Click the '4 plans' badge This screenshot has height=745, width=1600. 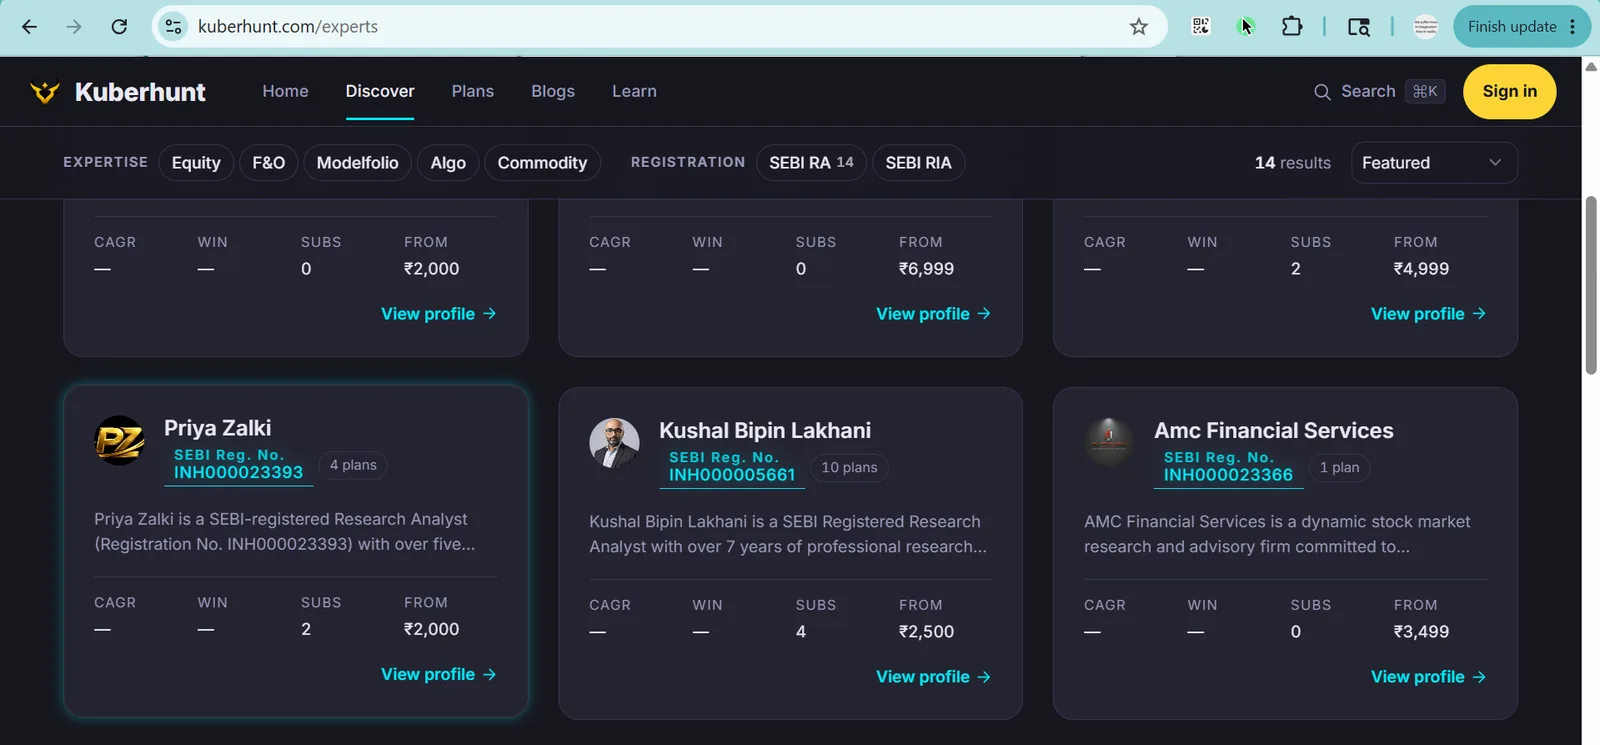click(x=353, y=465)
